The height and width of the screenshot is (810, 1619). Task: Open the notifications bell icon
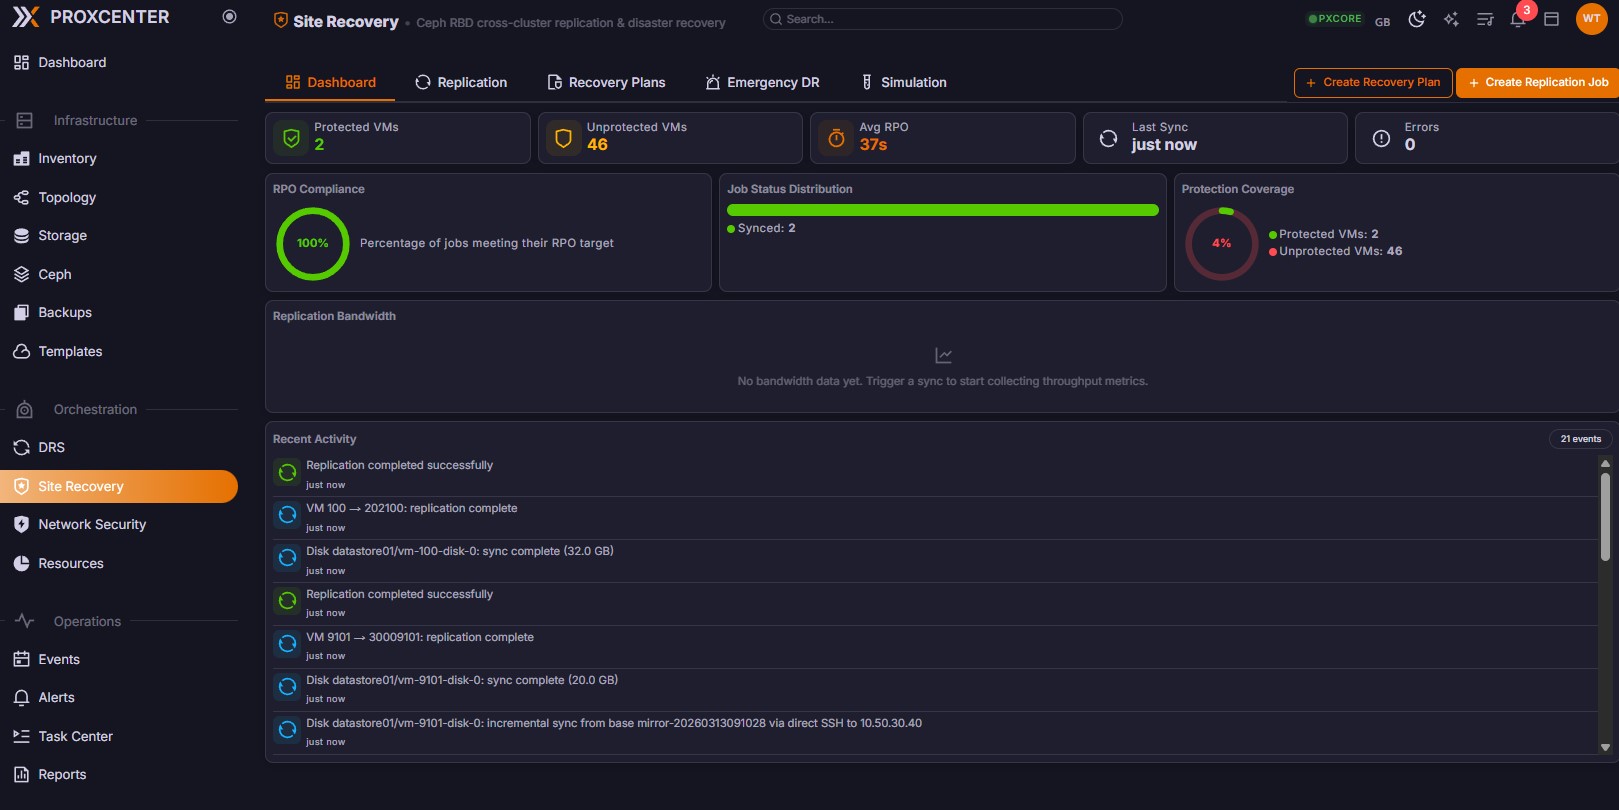pos(1518,20)
